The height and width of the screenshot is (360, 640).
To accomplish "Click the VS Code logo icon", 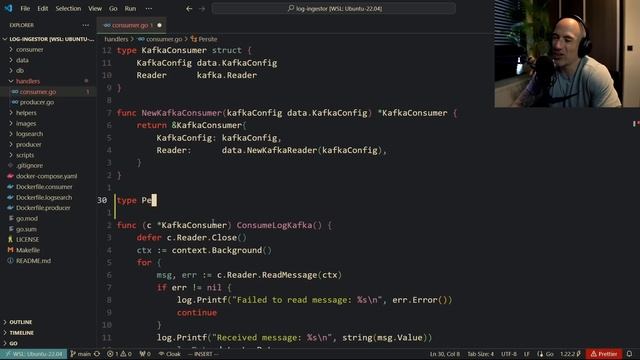I will point(8,8).
